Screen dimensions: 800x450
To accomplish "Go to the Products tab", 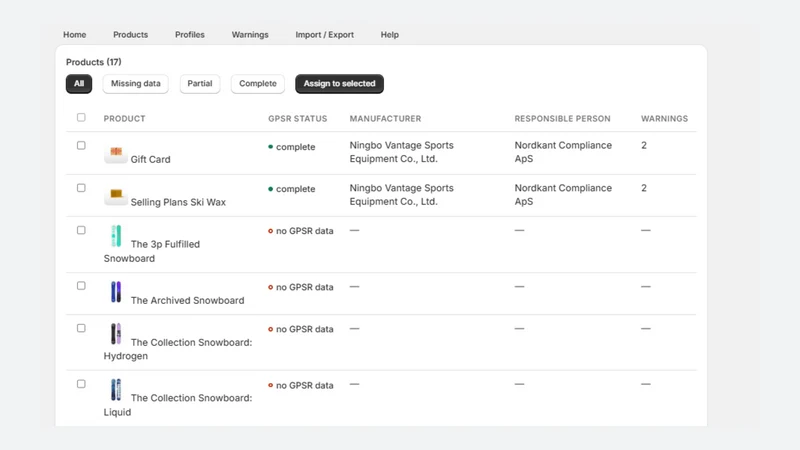I will (x=131, y=35).
